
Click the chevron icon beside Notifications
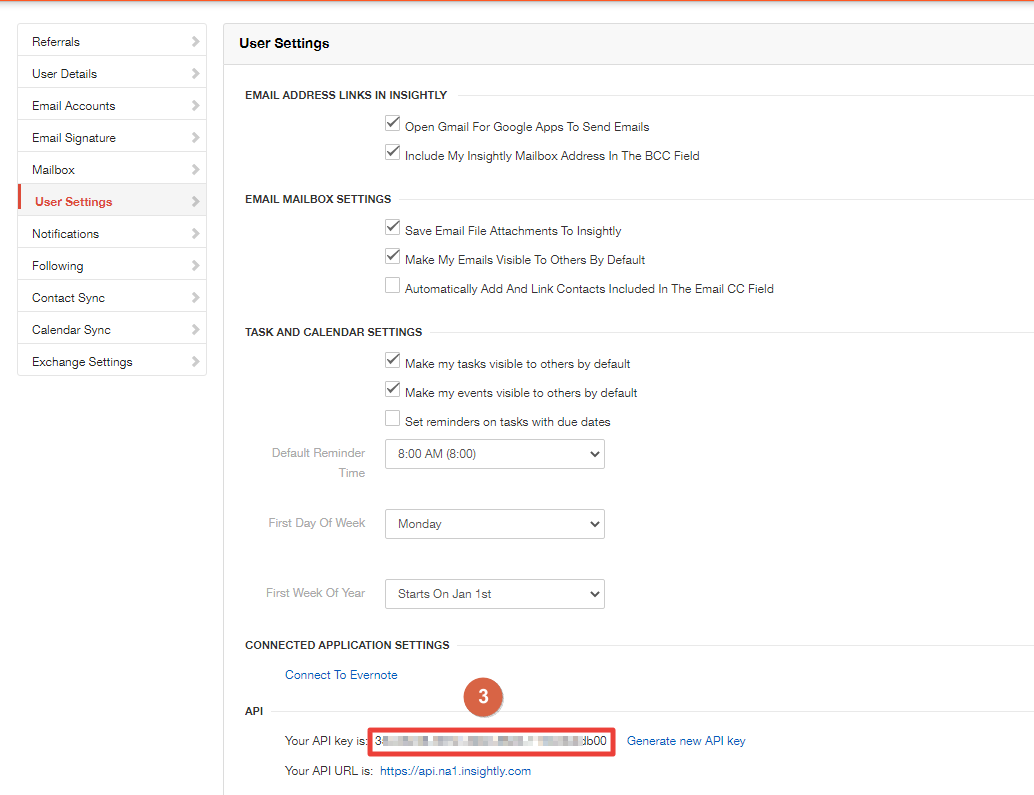tap(195, 234)
